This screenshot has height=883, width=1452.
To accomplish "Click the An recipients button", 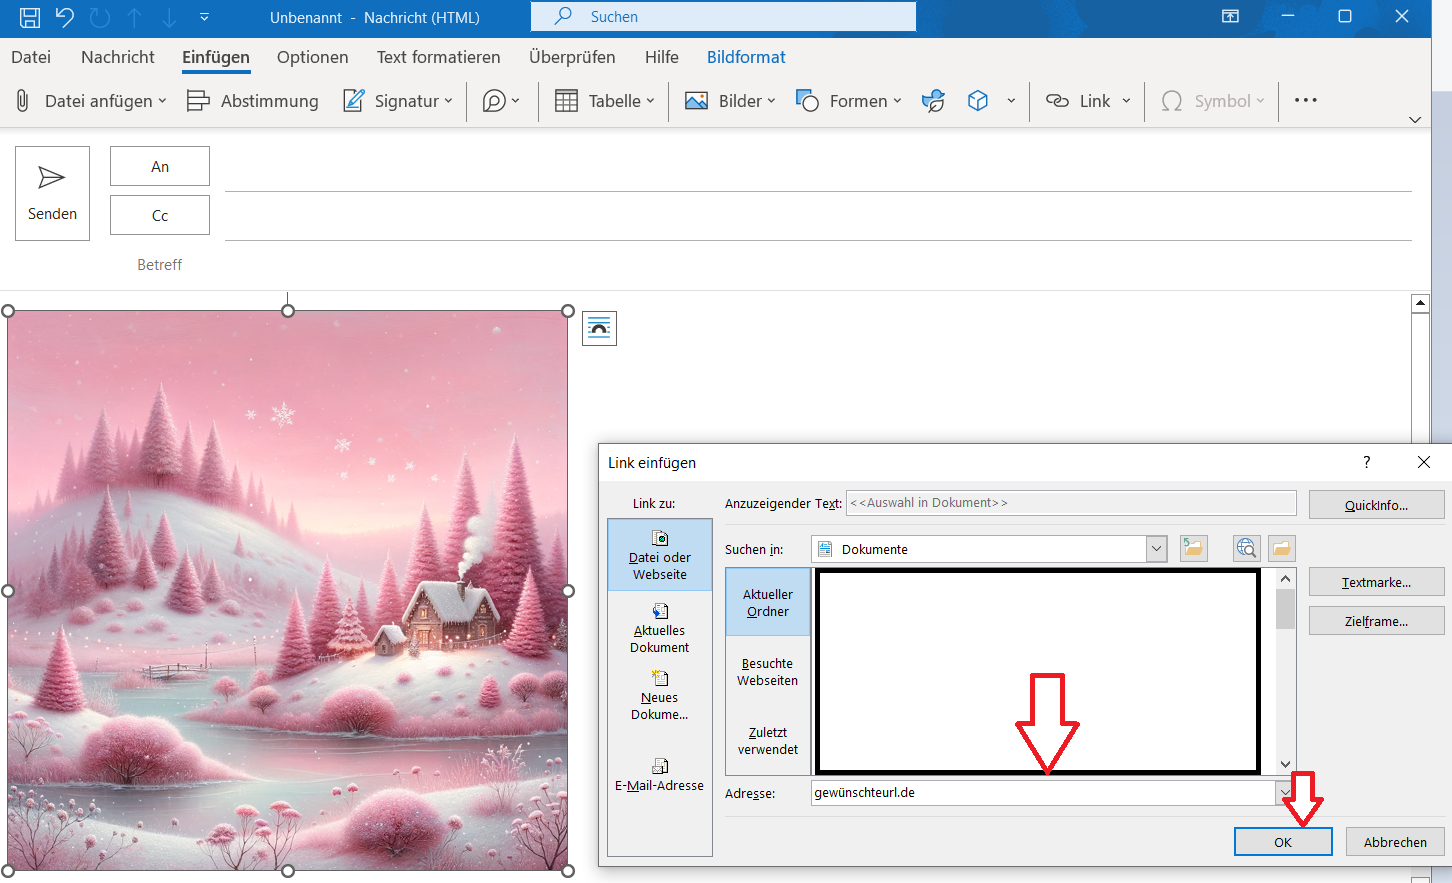I will pos(160,166).
